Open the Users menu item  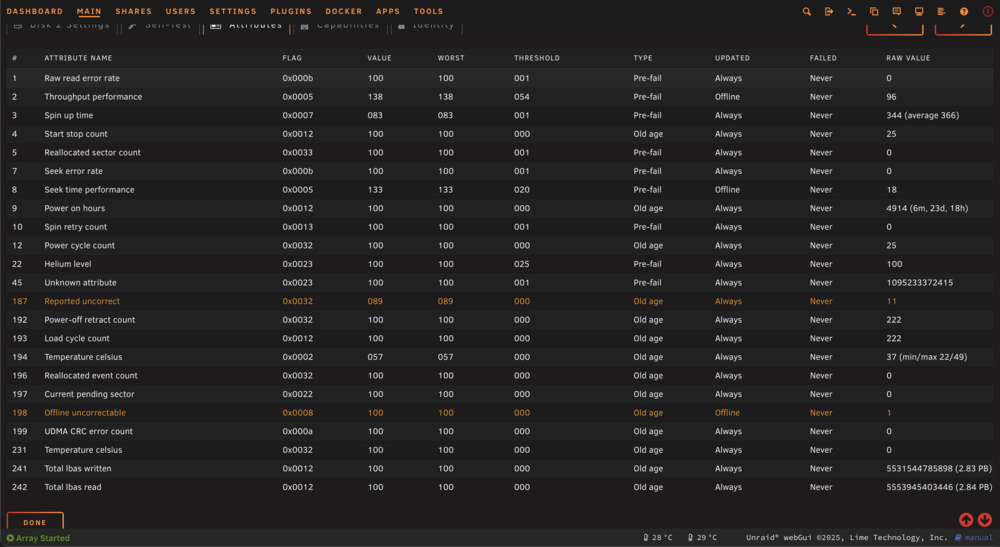coord(180,11)
